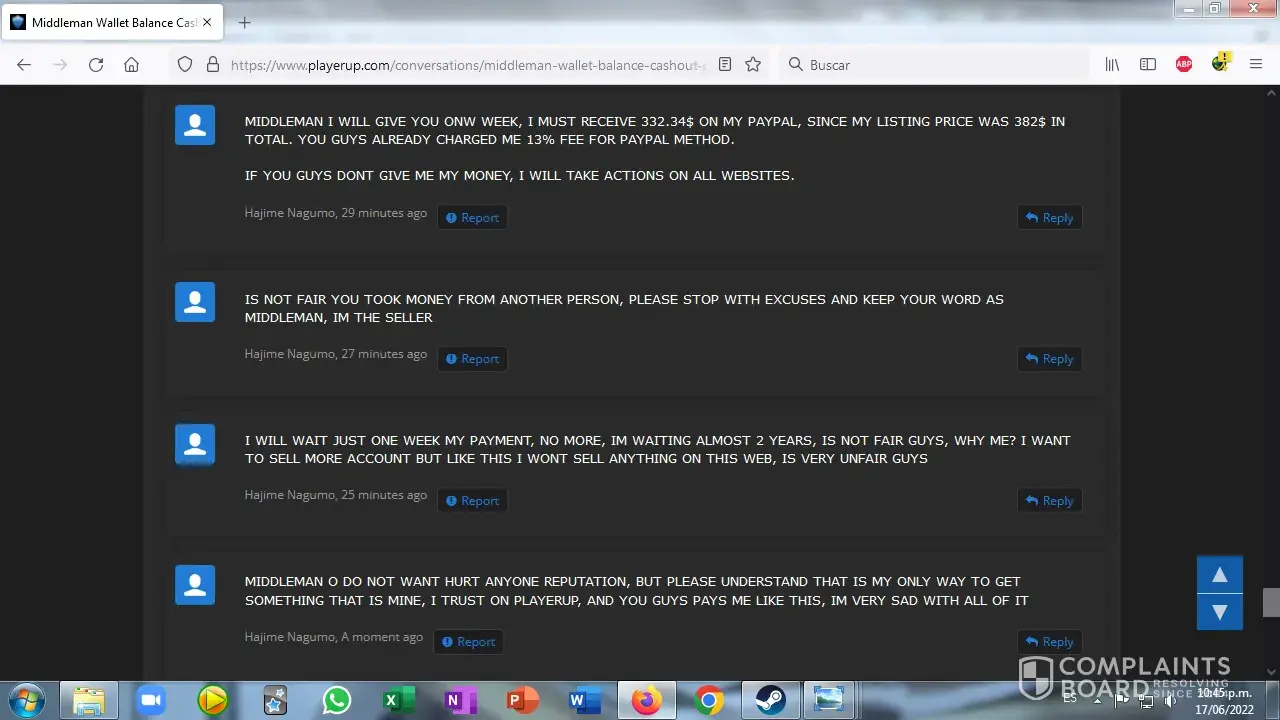Launch Zoom from the taskbar

point(151,700)
